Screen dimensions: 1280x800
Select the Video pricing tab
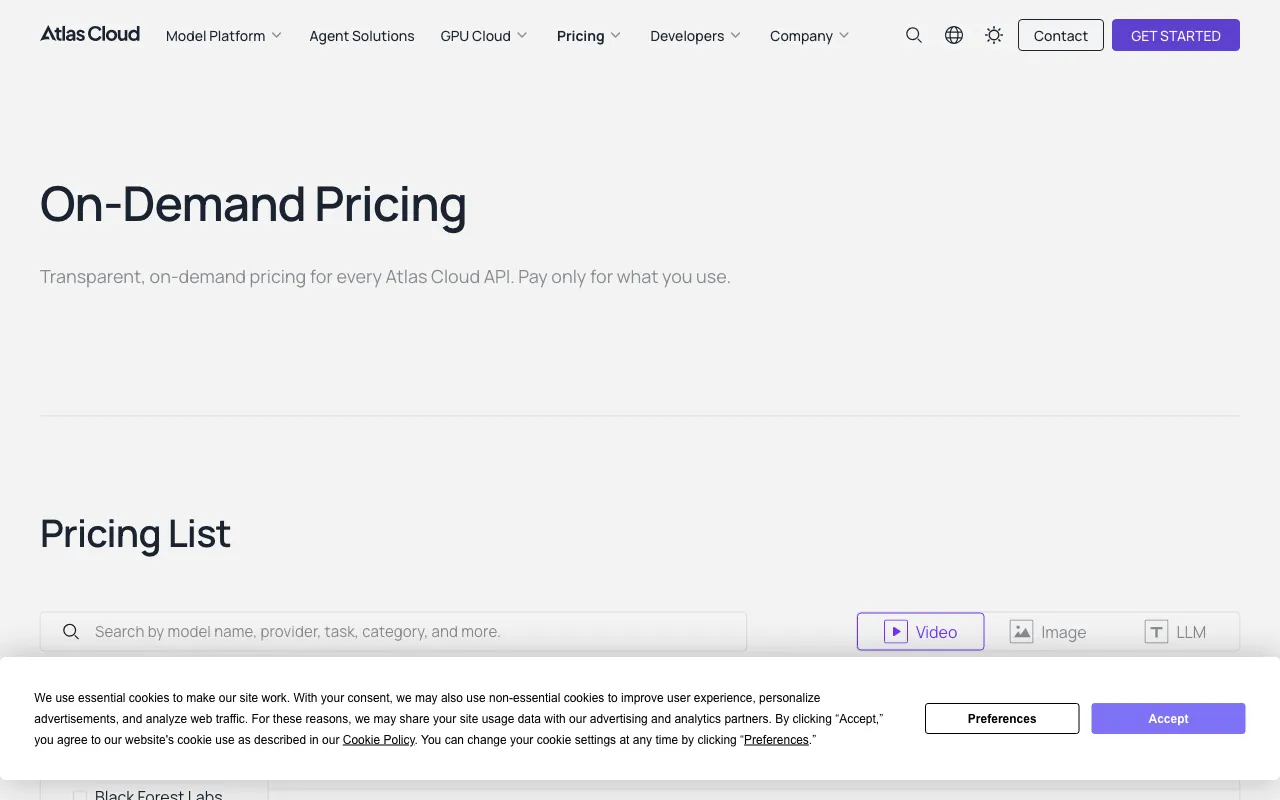pyautogui.click(x=921, y=631)
